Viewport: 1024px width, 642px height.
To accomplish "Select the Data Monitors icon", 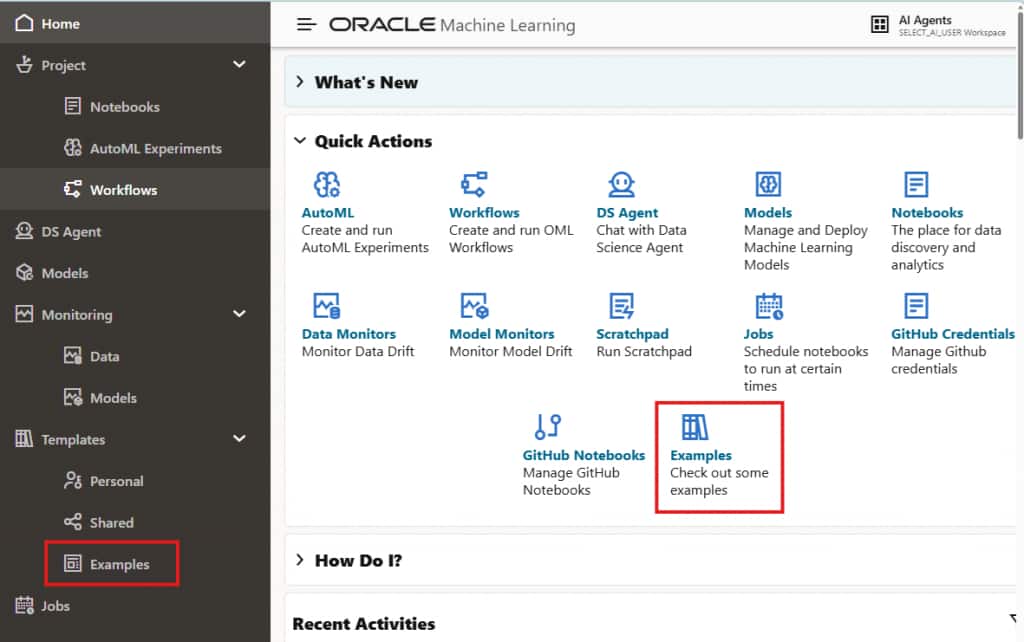I will tap(327, 305).
